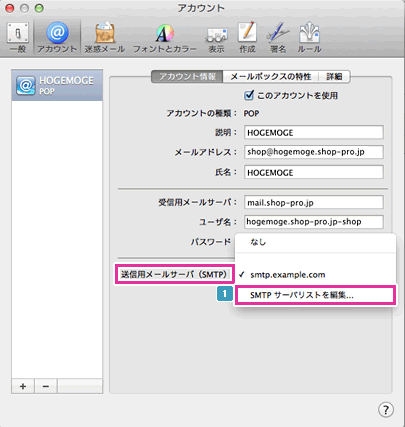Select the HOGEMOGE POP account in sidebar
Image resolution: width=405 pixels, height=427 pixels.
click(x=57, y=85)
